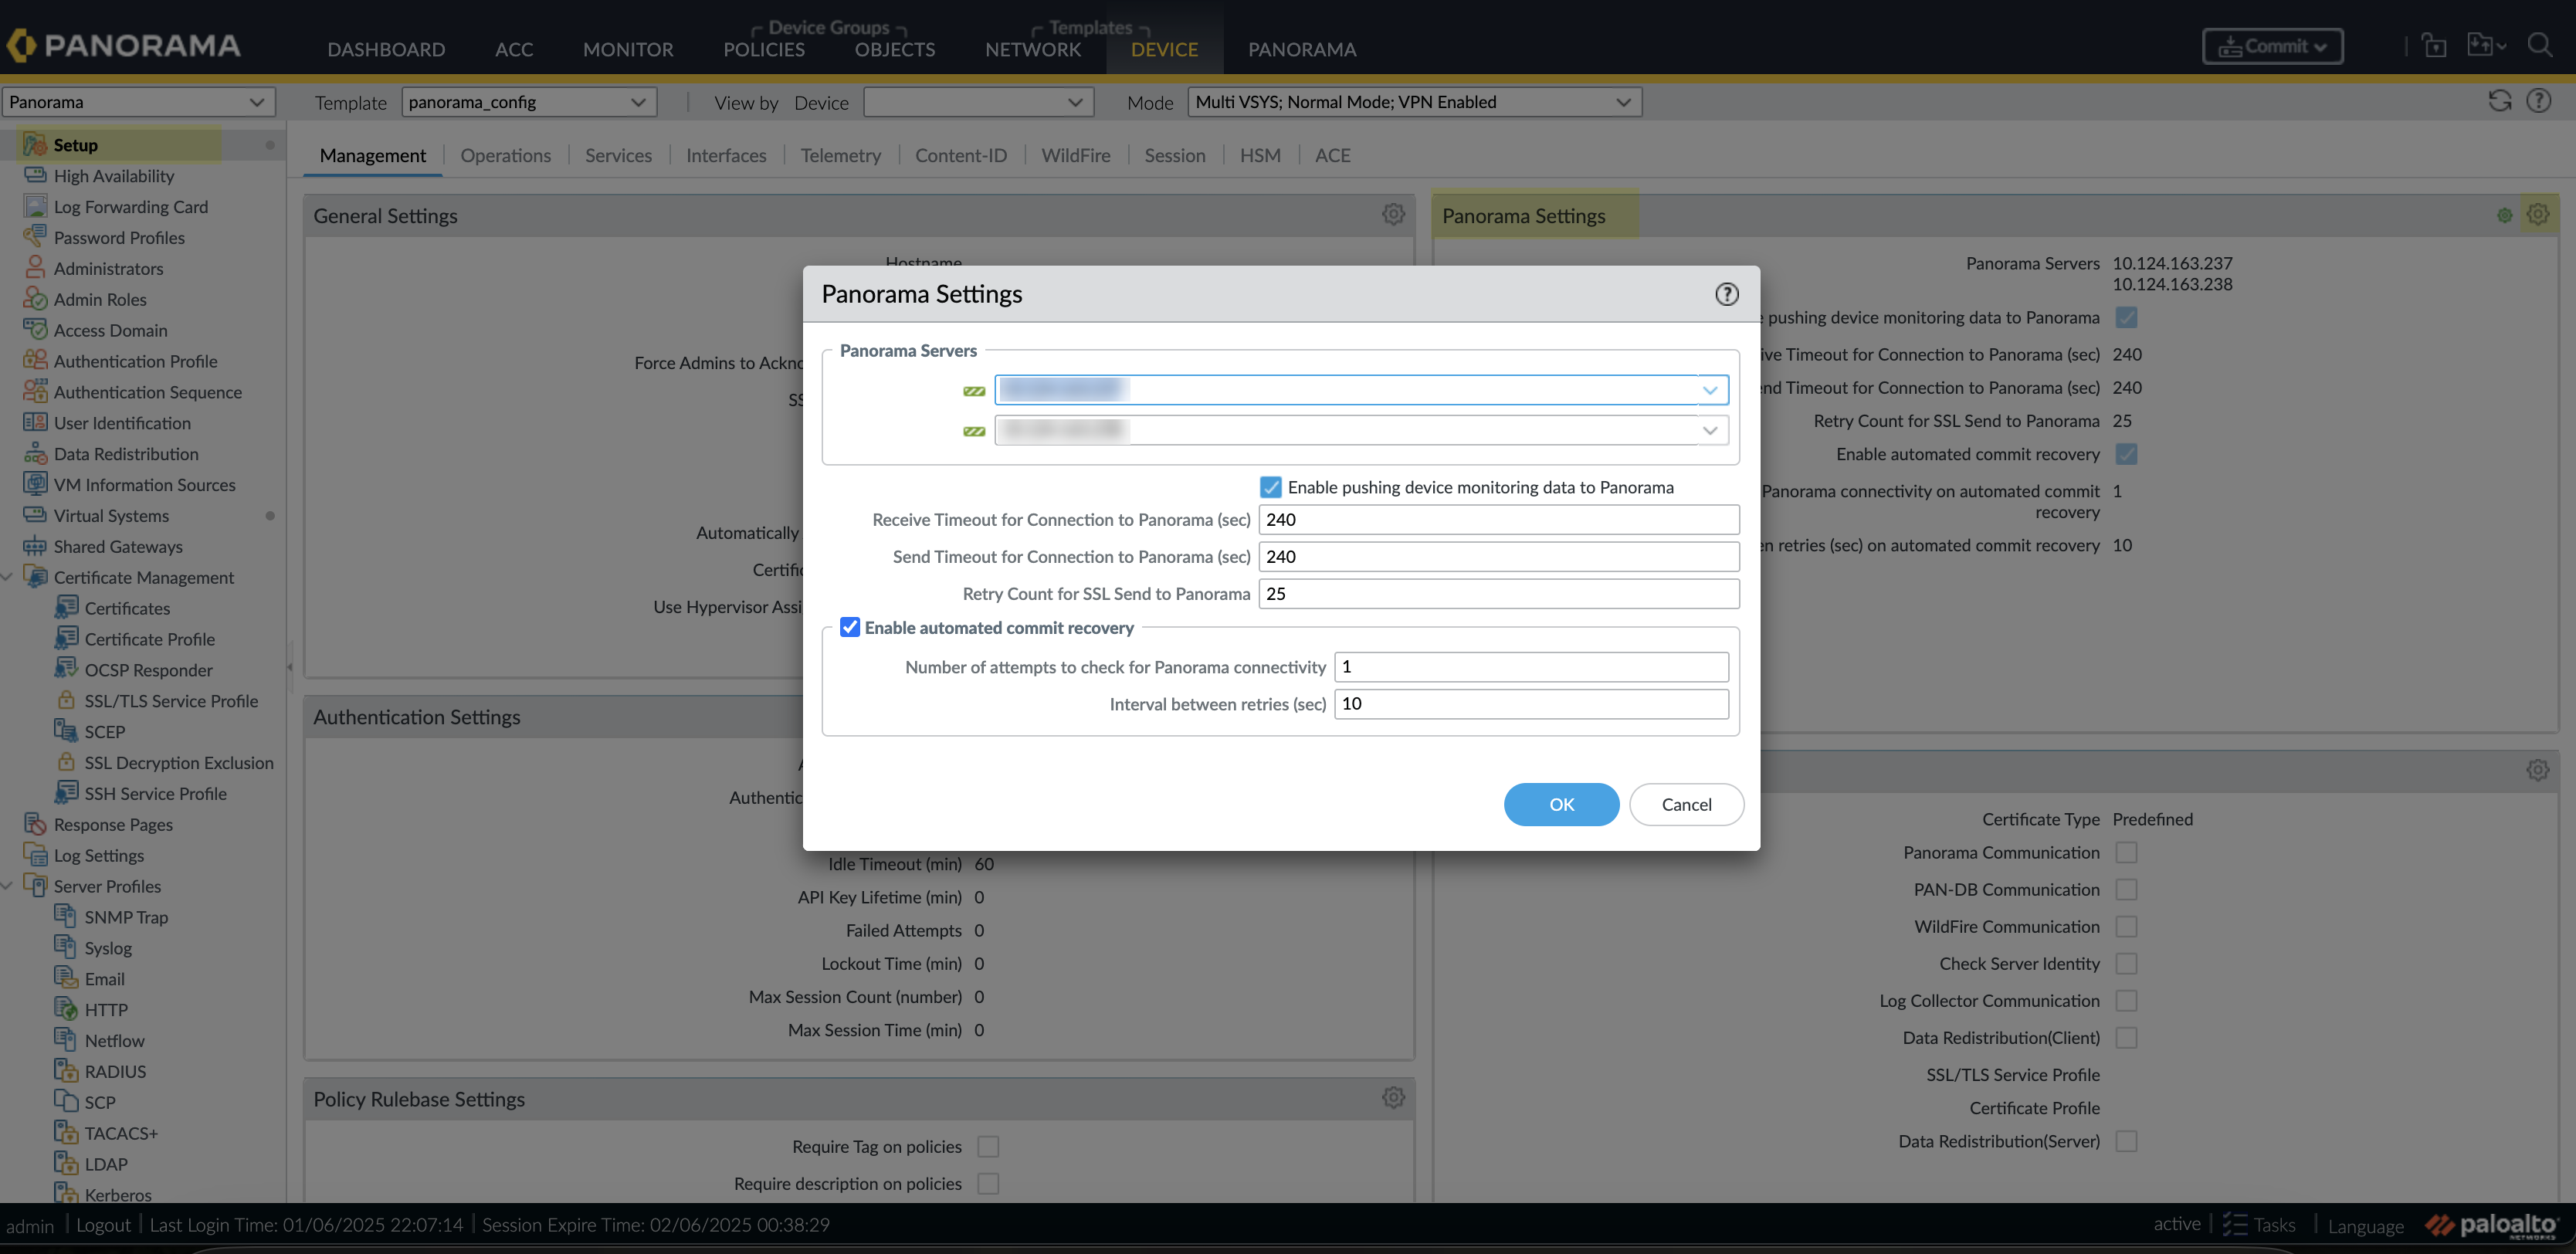Click Panorama Settings panel gear icon
The image size is (2576, 1254).
[x=2537, y=214]
